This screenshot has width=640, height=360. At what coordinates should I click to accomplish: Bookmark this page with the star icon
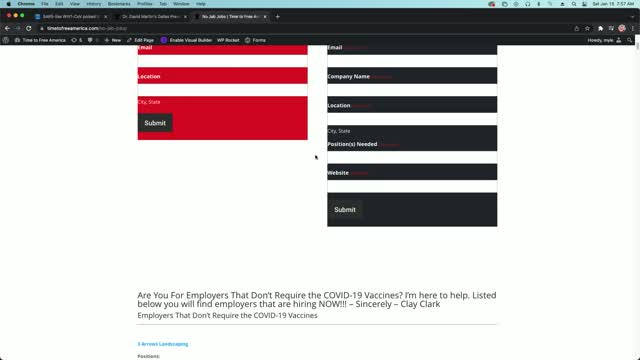[587, 29]
